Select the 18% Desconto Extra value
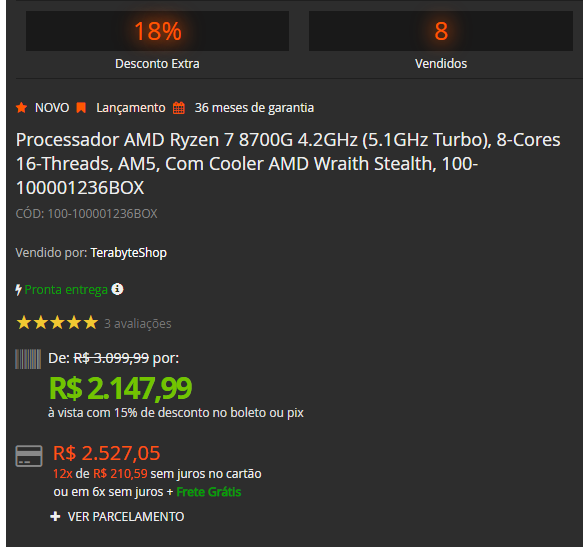The width and height of the screenshot is (583, 547). click(158, 31)
